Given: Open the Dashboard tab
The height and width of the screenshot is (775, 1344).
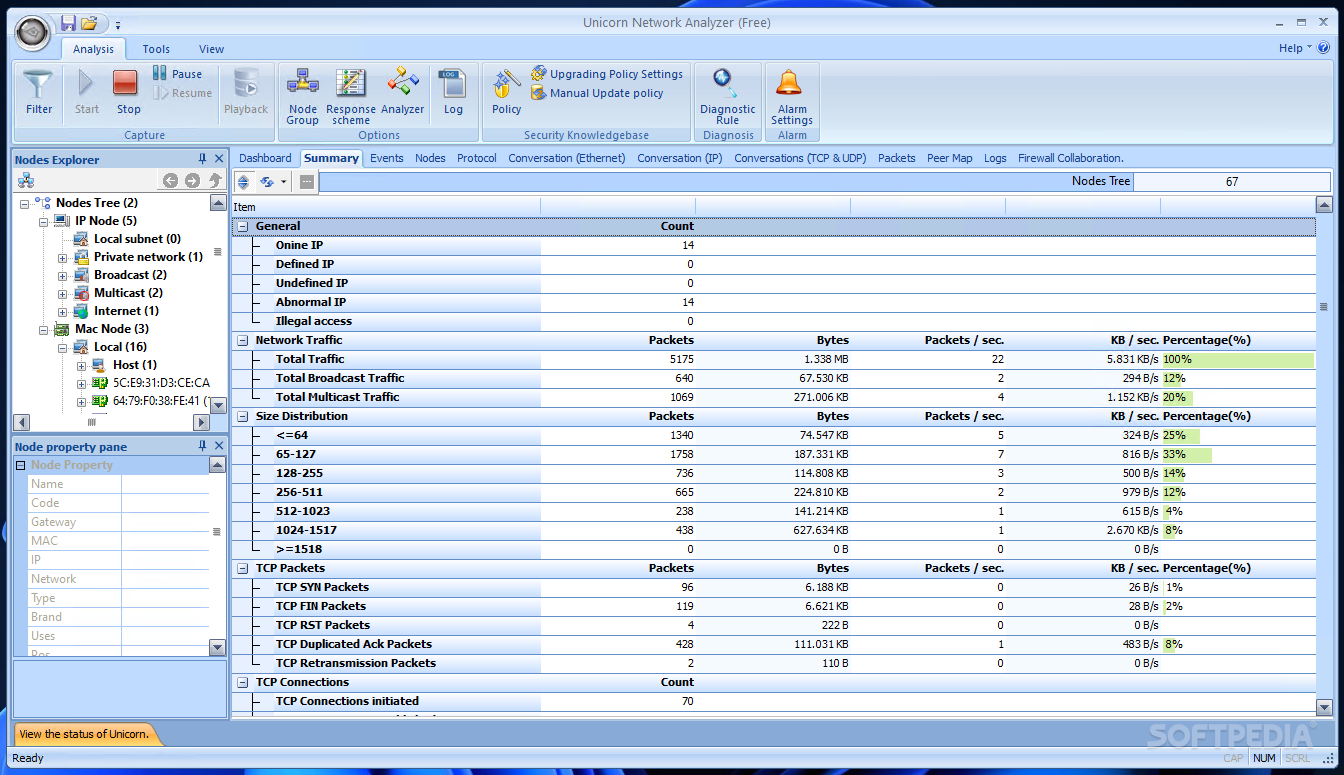Looking at the screenshot, I should tap(265, 158).
